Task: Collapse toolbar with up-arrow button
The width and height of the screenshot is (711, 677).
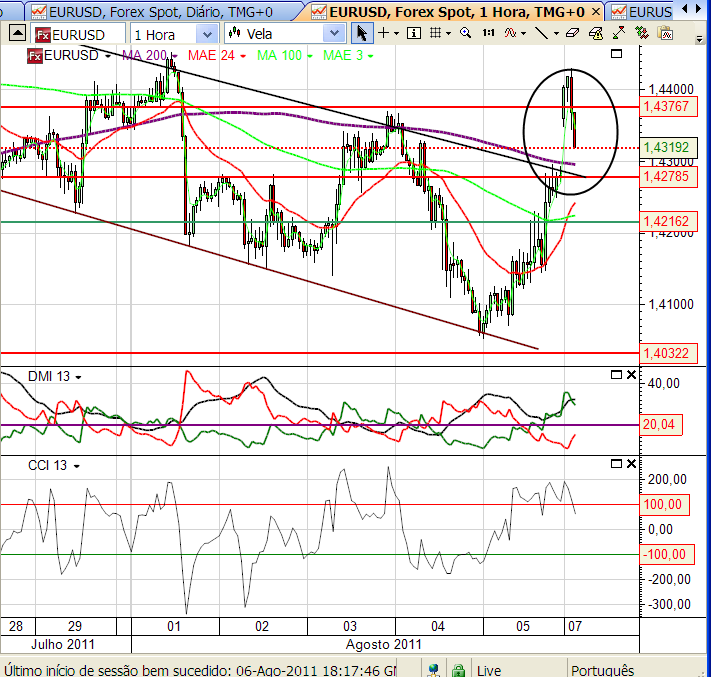Action: click(17, 33)
